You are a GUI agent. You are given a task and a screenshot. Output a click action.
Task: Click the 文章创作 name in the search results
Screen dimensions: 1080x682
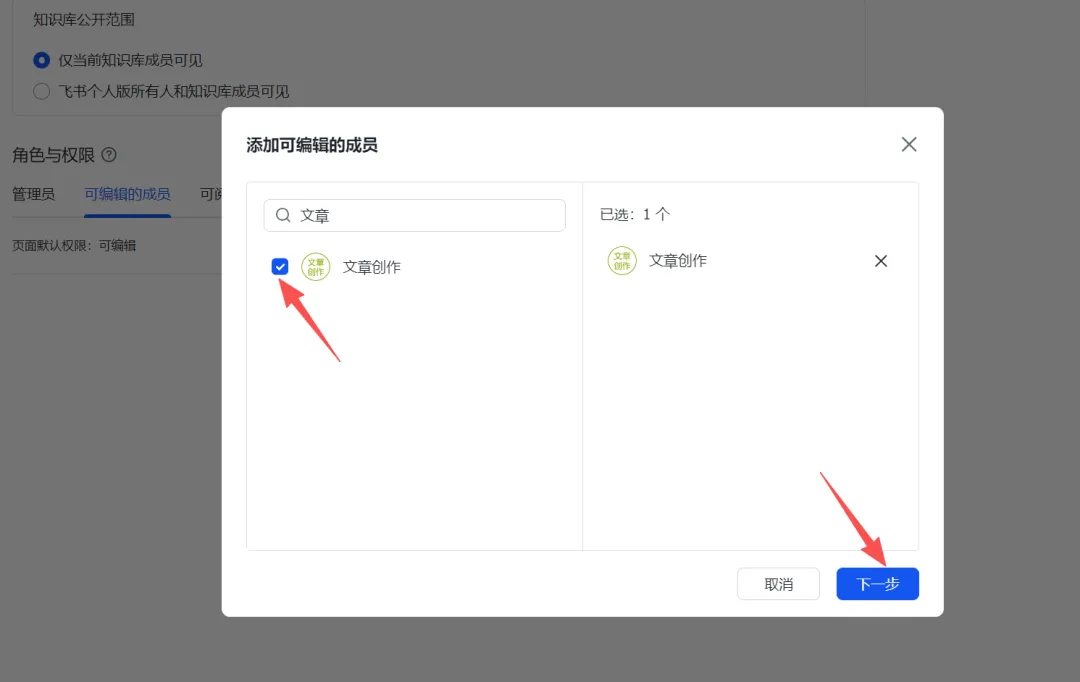372,267
